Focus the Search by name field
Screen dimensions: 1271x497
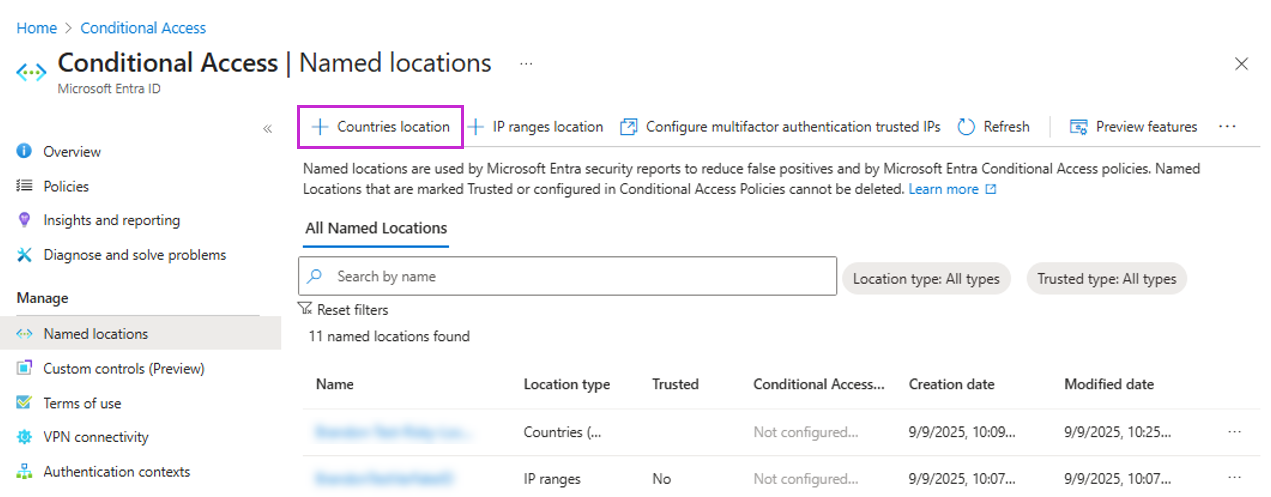pos(568,276)
